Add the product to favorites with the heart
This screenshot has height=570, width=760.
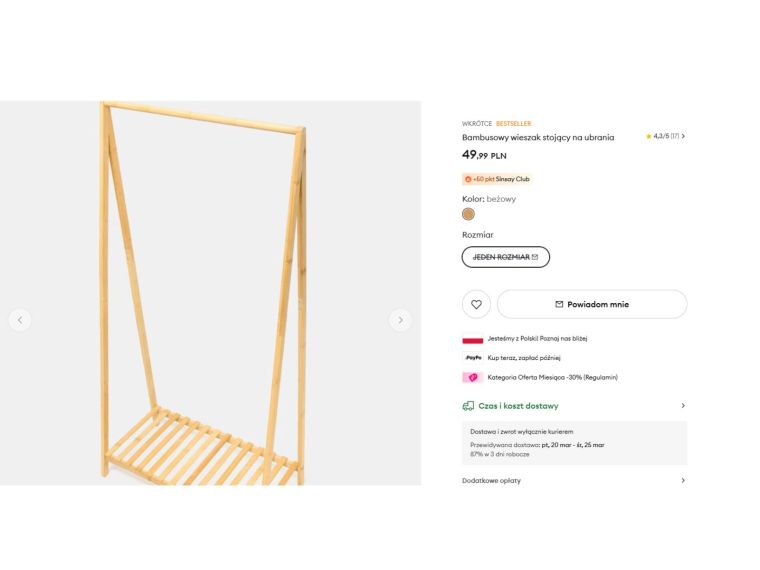(x=476, y=304)
